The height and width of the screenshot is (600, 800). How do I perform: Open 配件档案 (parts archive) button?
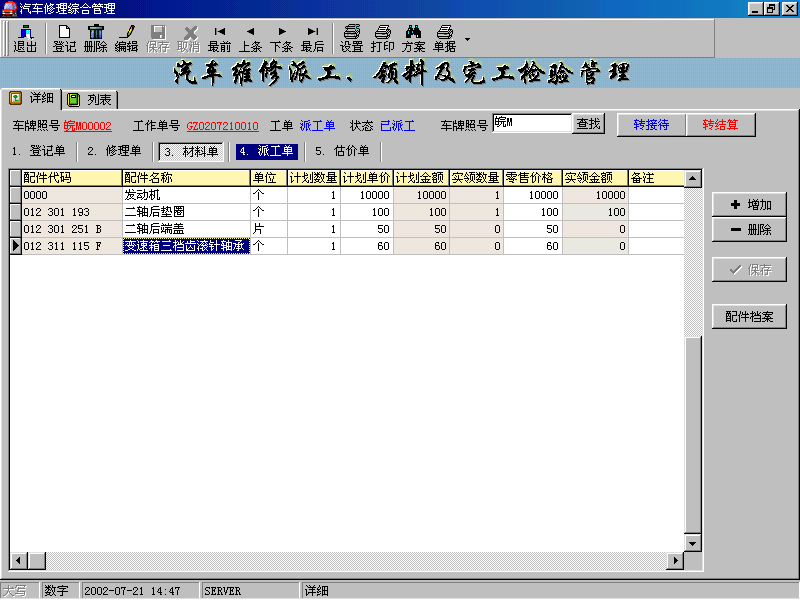click(749, 316)
